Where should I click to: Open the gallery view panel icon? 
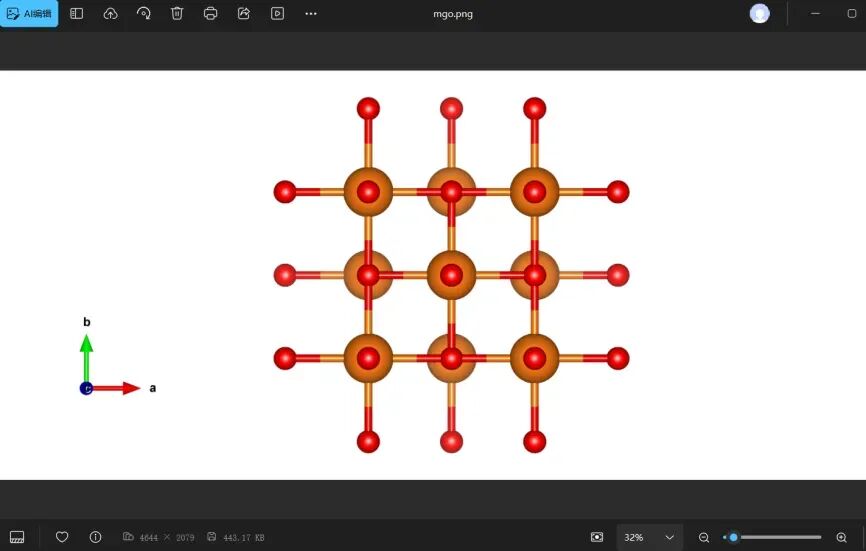pyautogui.click(x=77, y=14)
